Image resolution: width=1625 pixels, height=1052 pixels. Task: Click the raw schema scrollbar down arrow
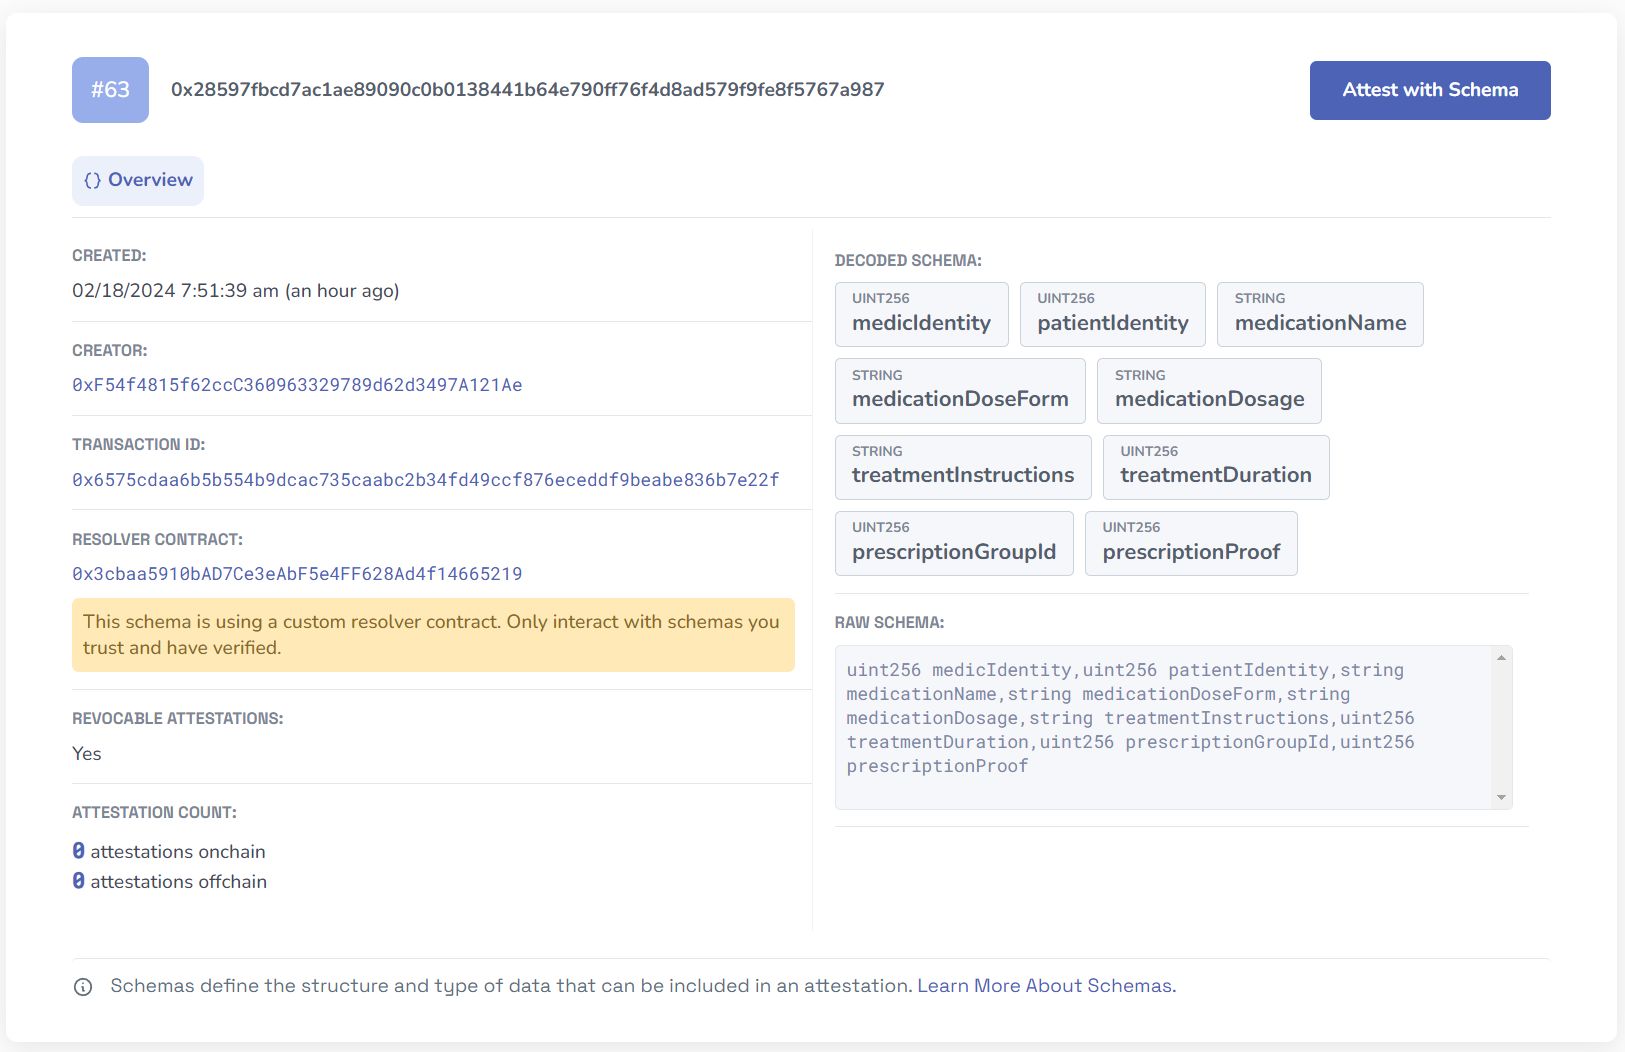click(1501, 798)
